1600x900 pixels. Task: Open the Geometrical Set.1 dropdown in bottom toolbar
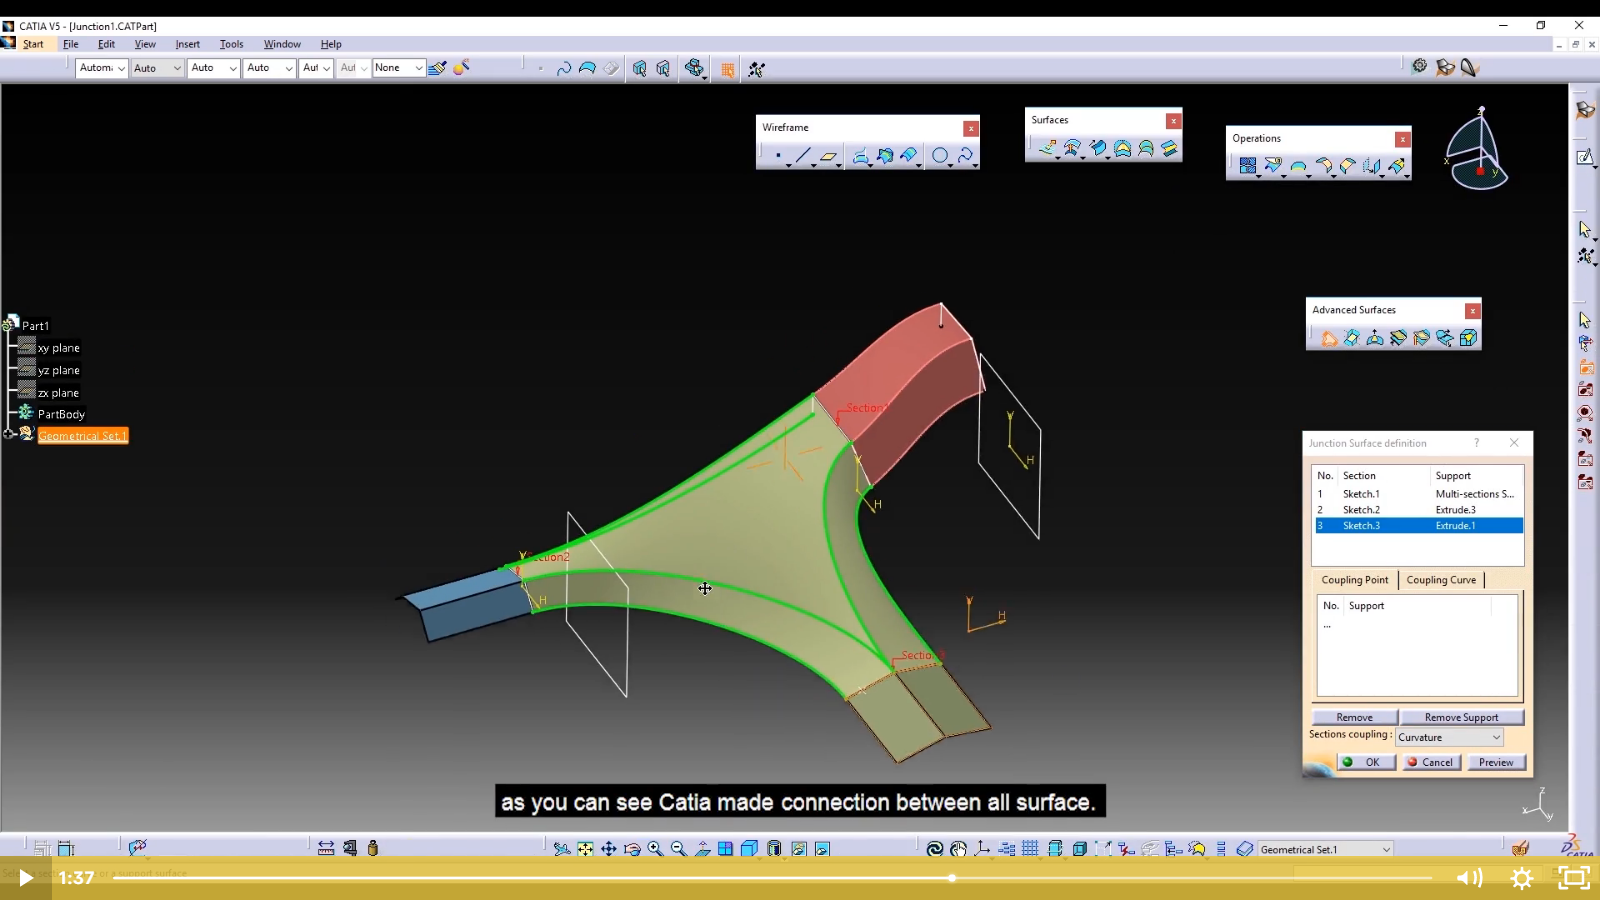coord(1386,850)
